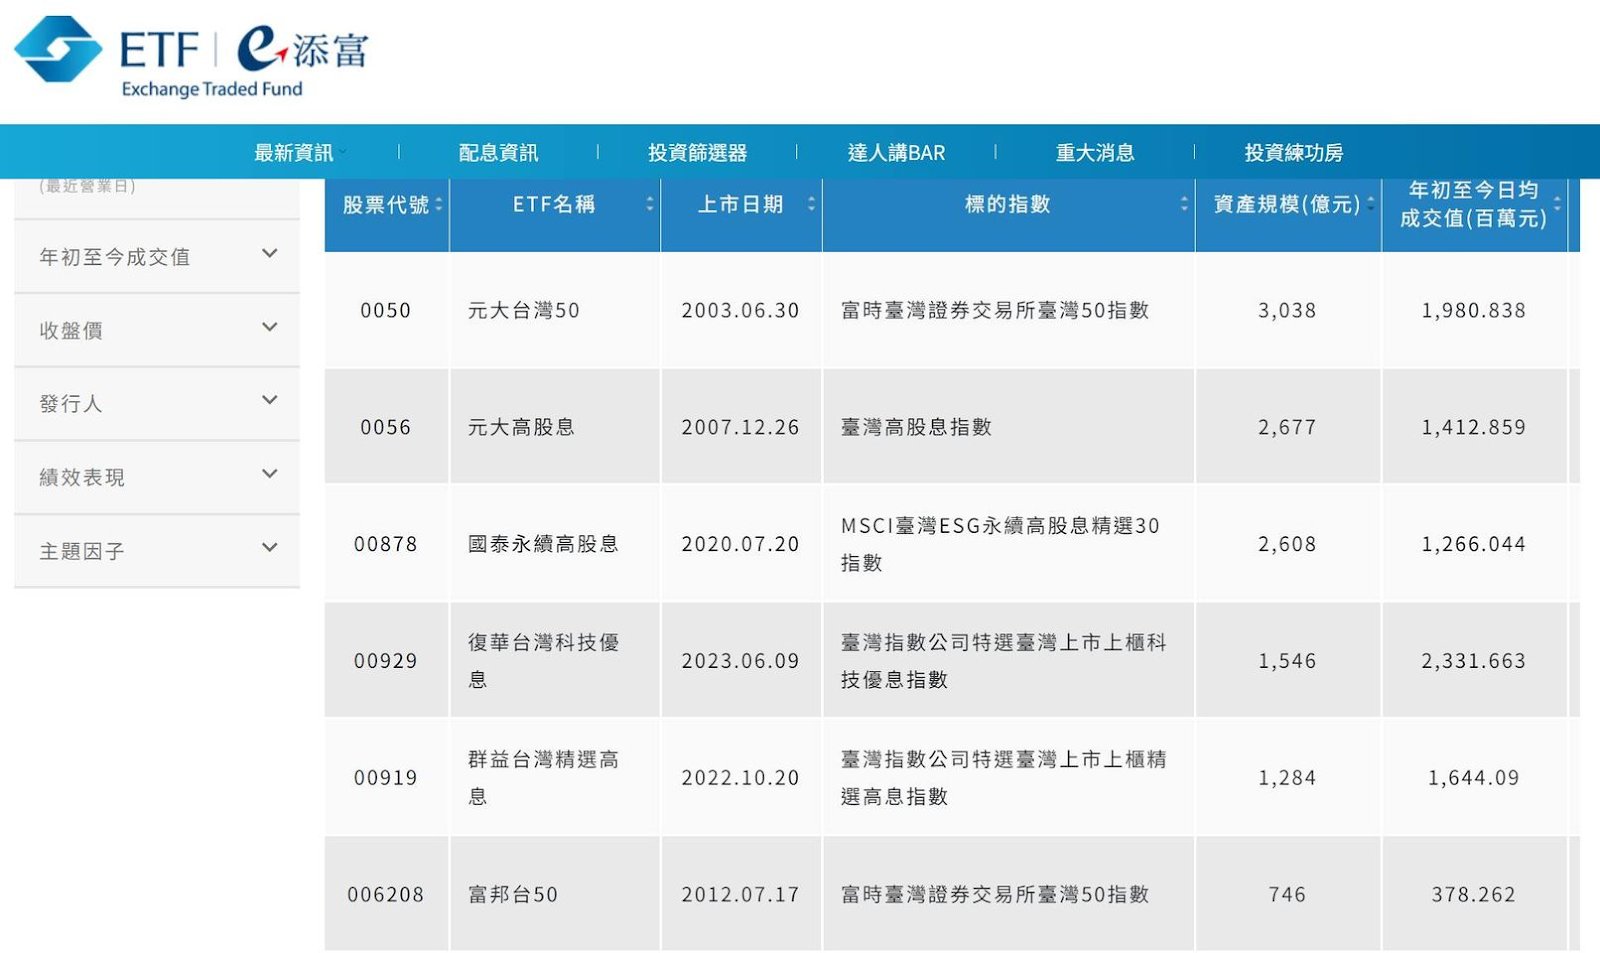
Task: Open ETF 群益台灣精選高息 link
Action: (543, 777)
